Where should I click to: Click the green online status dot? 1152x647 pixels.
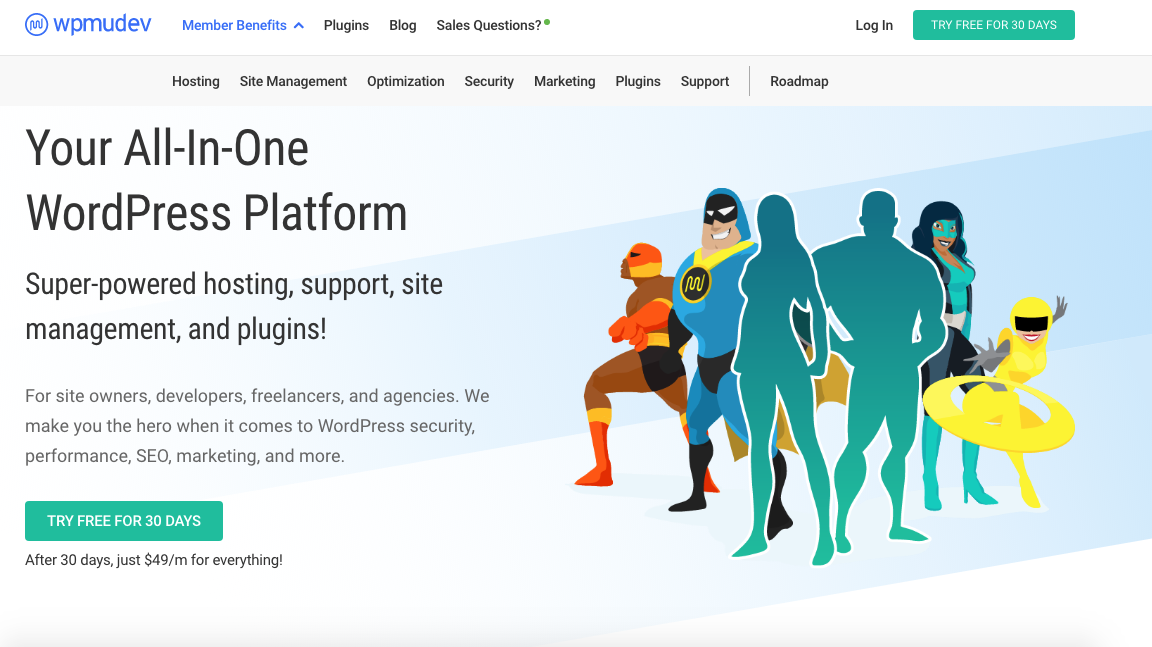click(547, 21)
